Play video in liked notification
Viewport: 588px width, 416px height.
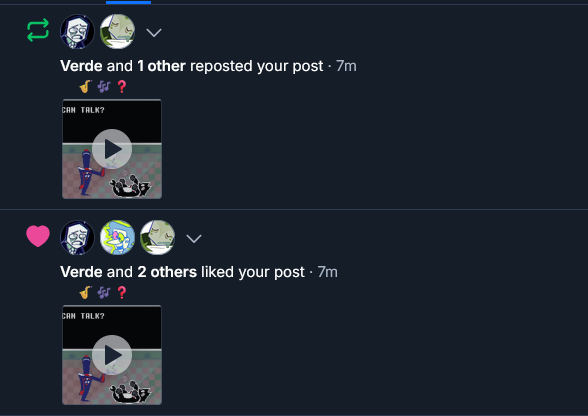112,355
